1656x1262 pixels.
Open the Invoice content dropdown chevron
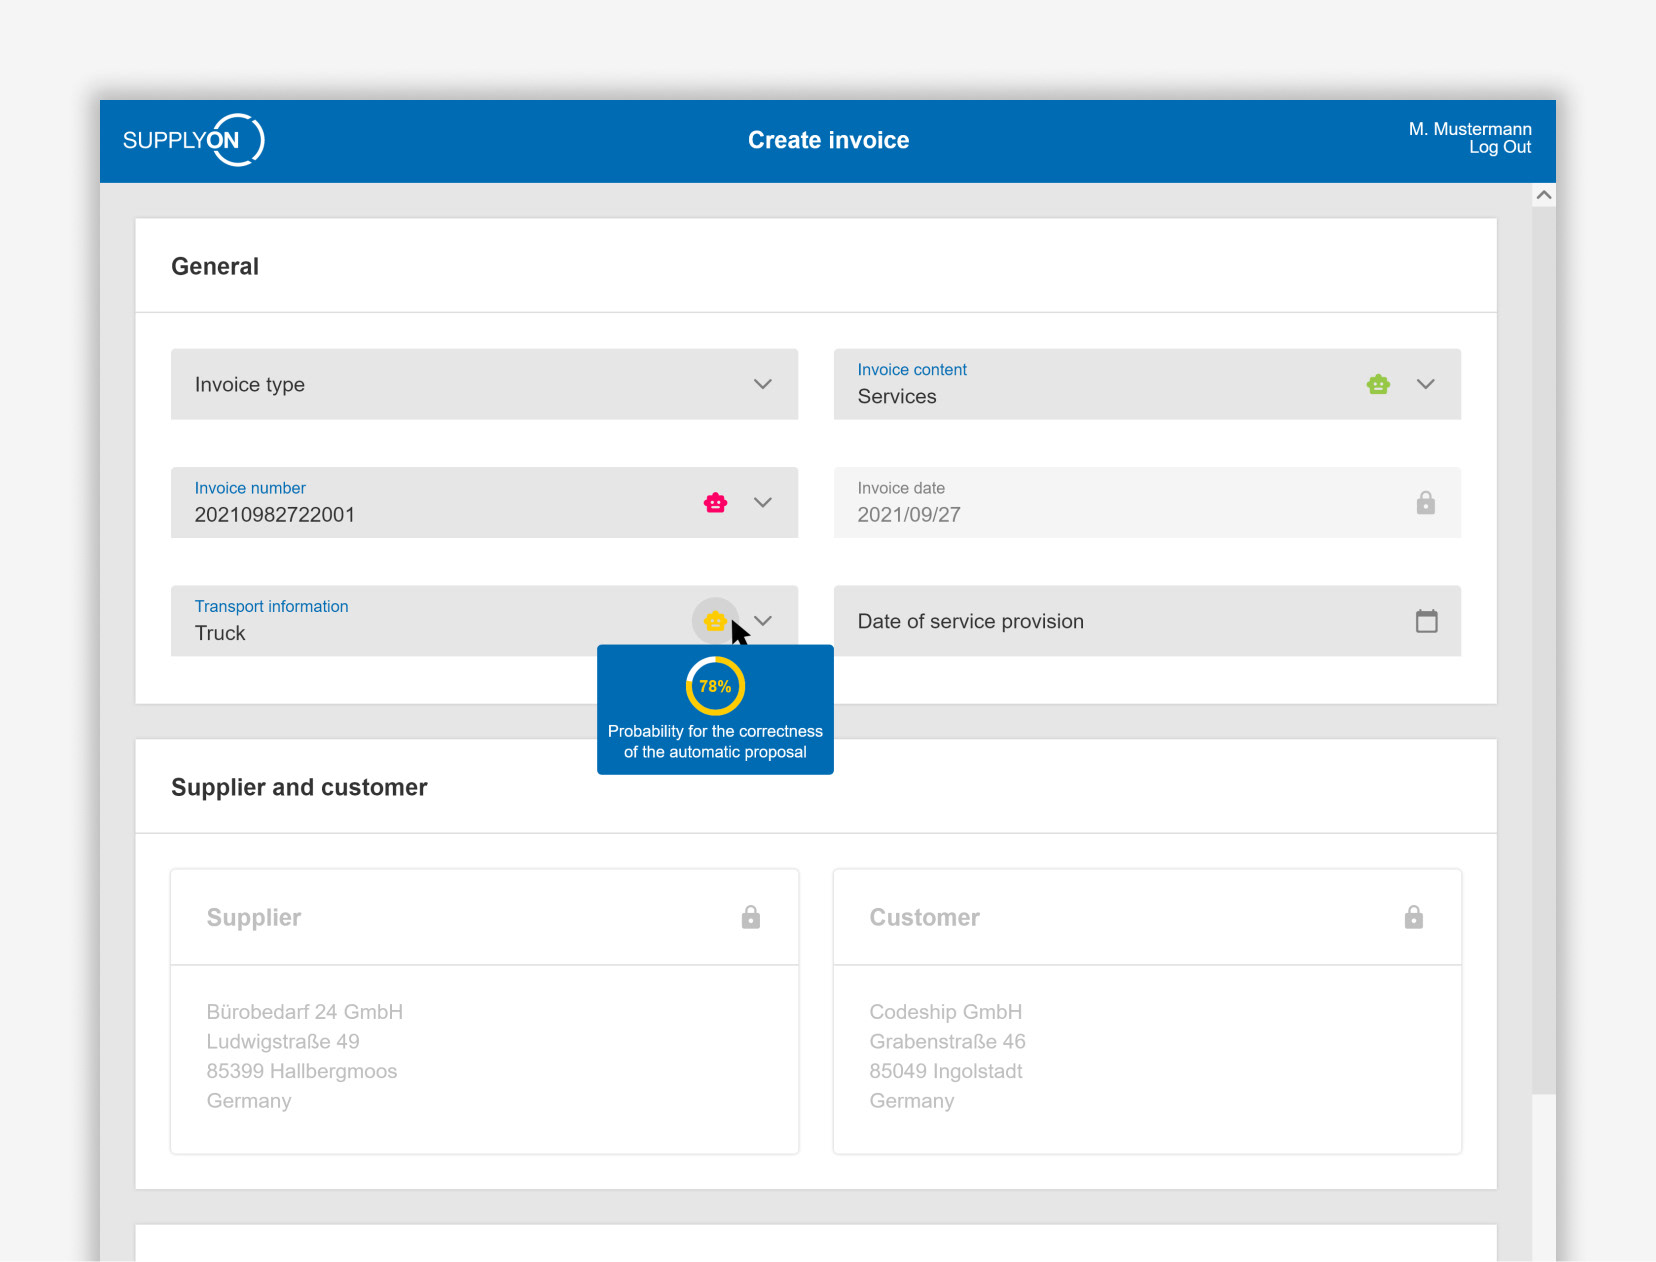1426,384
